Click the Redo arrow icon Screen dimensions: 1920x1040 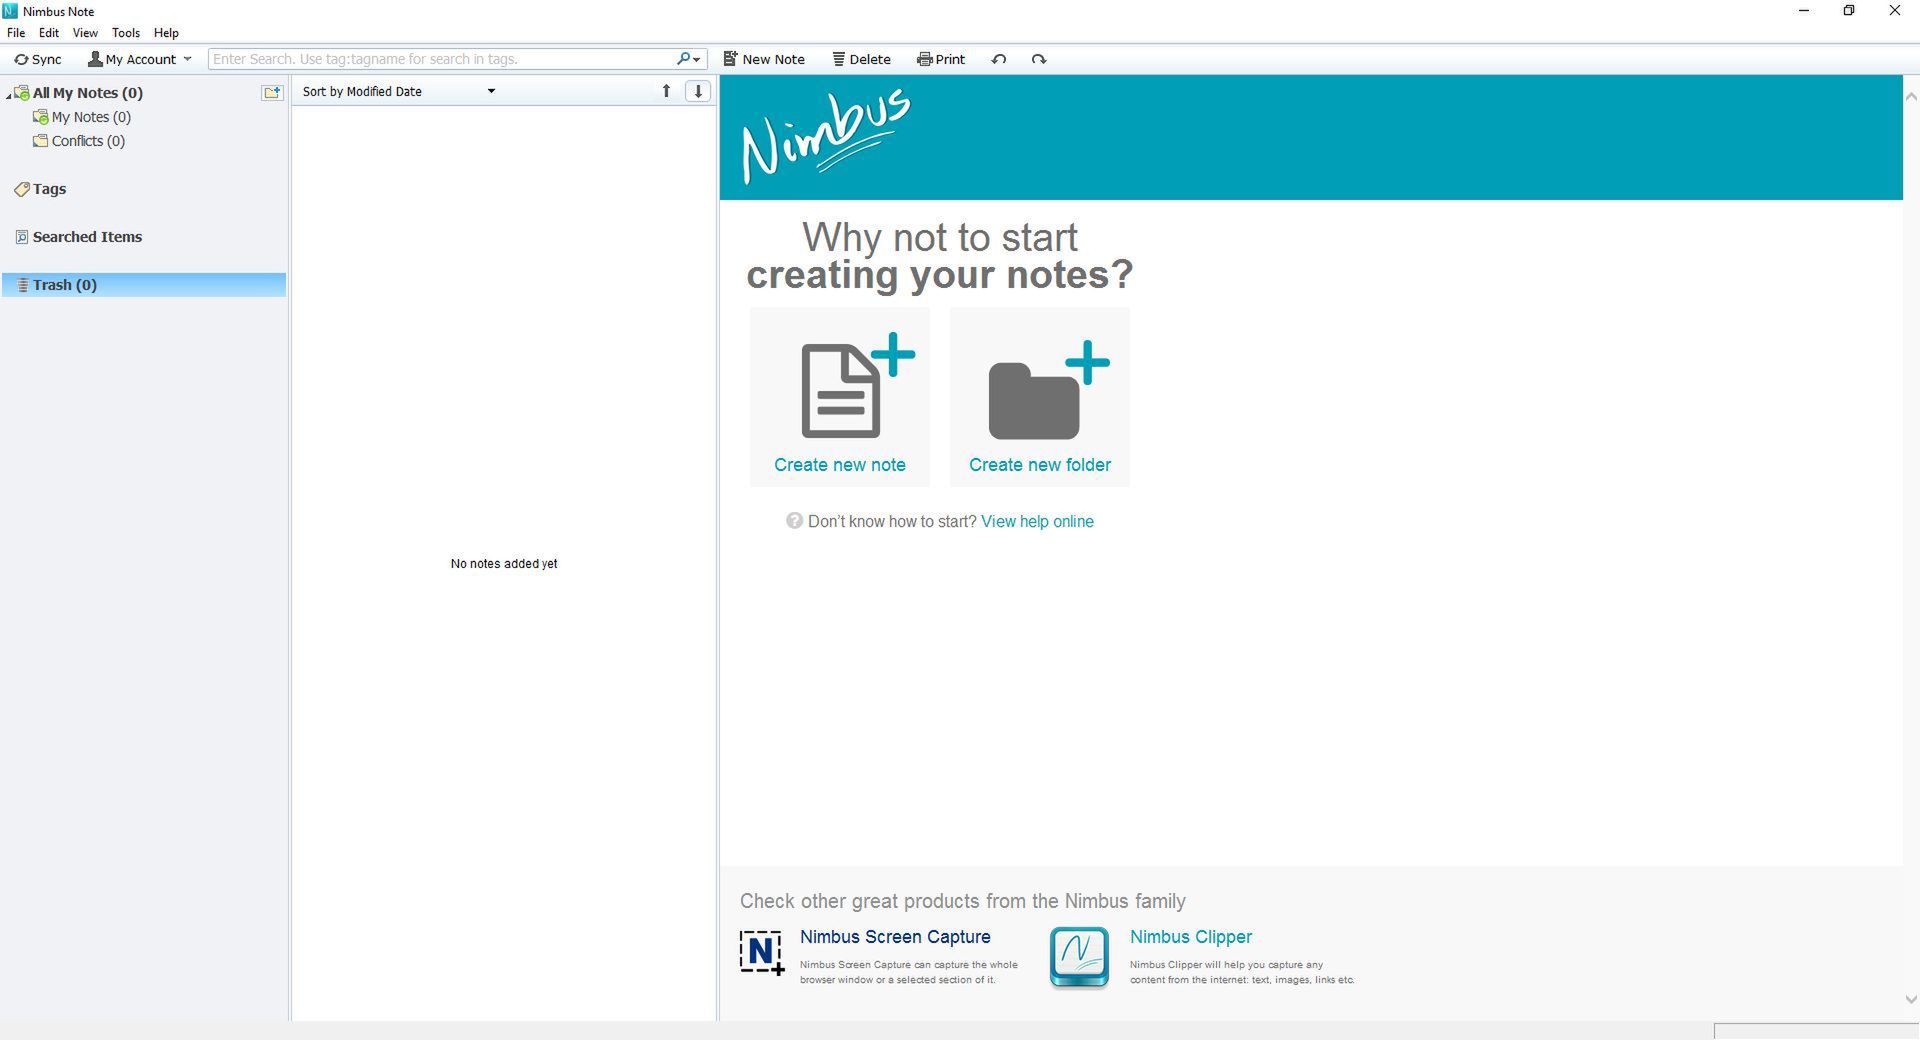tap(1038, 59)
